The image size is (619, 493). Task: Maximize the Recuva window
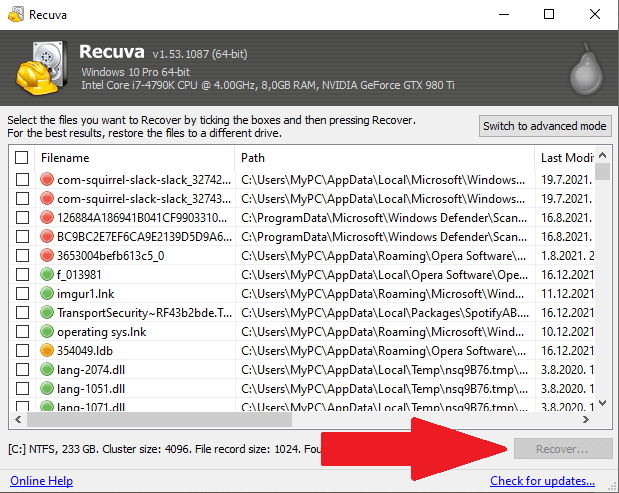[549, 15]
